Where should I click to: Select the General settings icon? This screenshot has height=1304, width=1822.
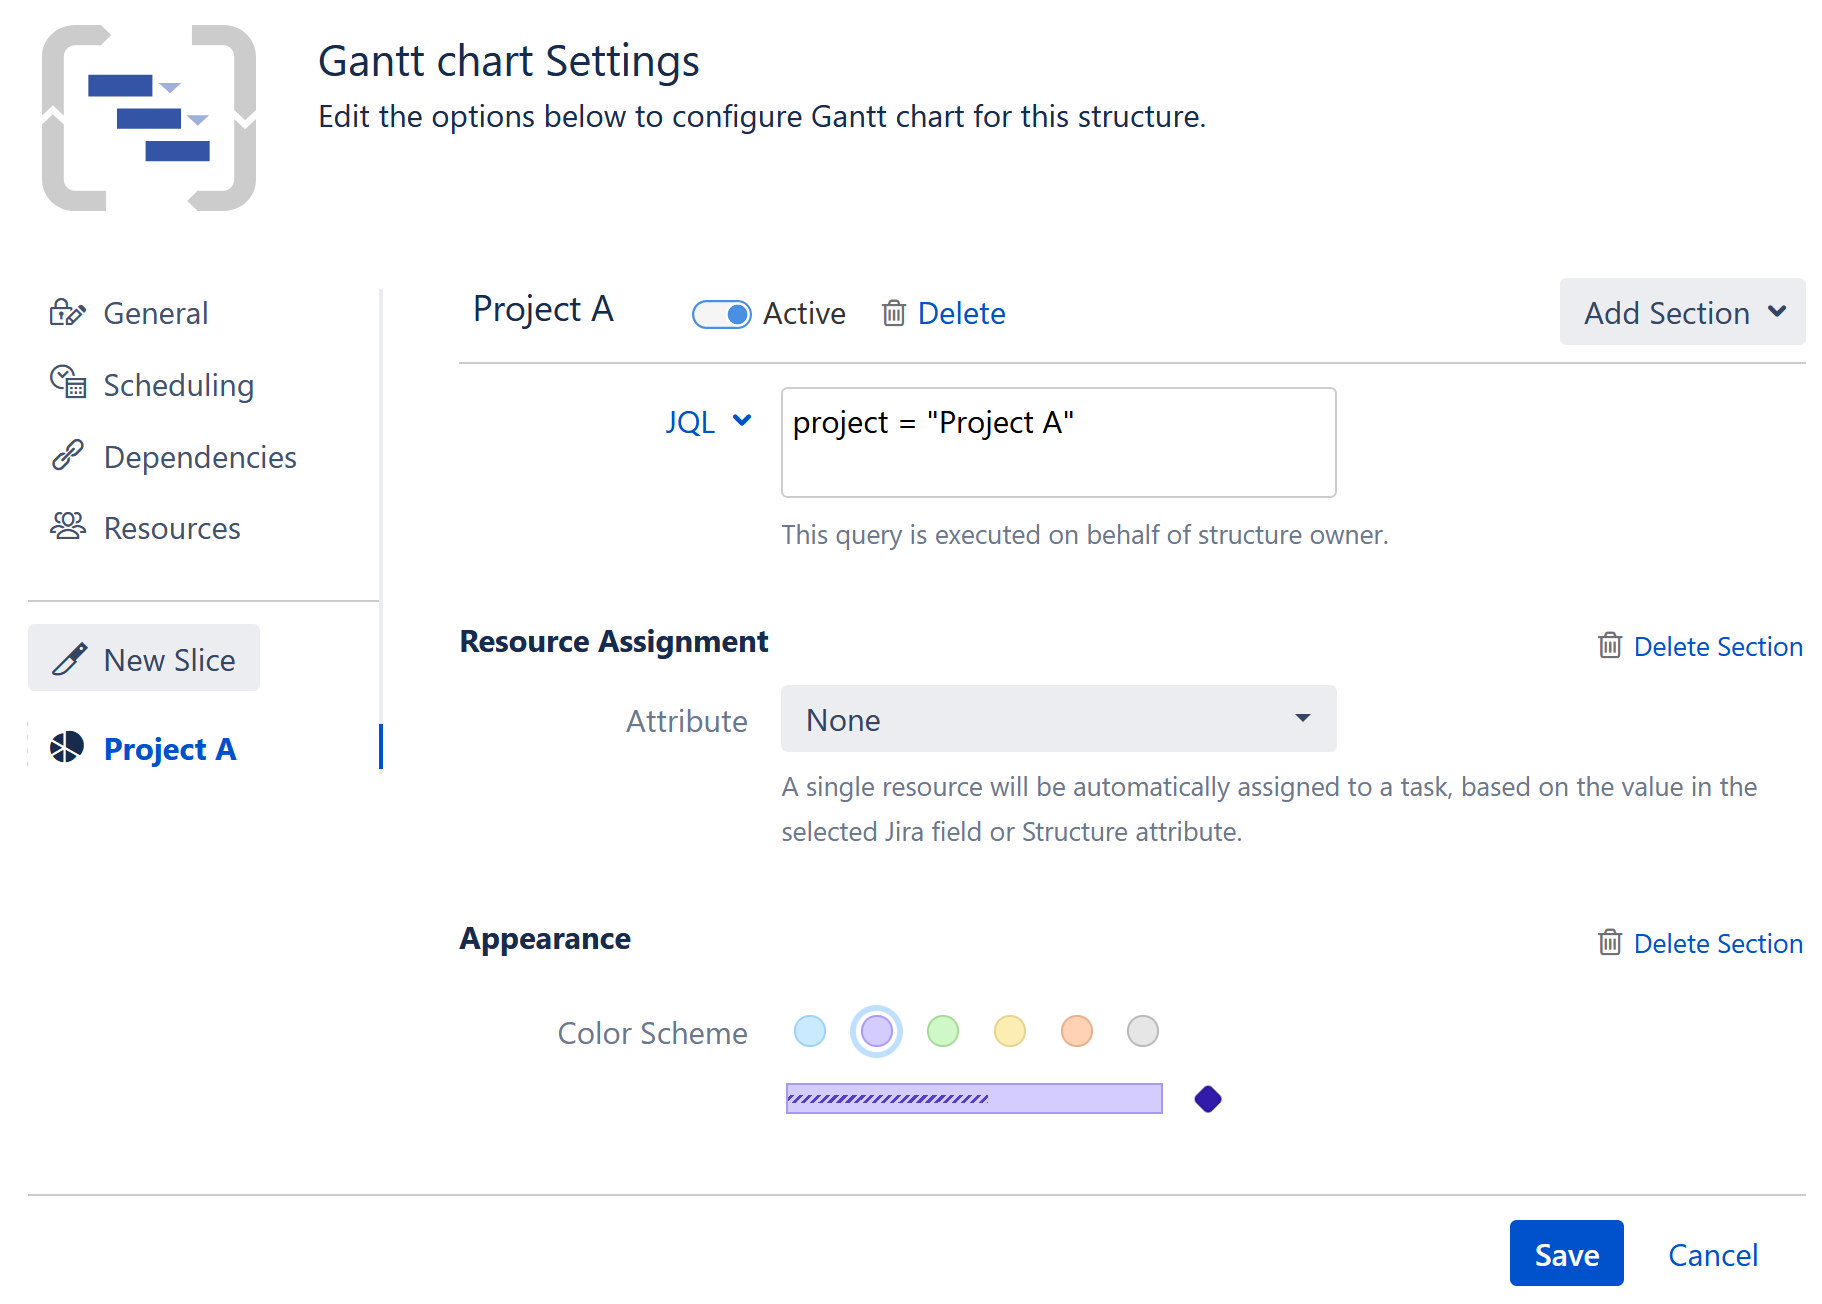pos(68,312)
